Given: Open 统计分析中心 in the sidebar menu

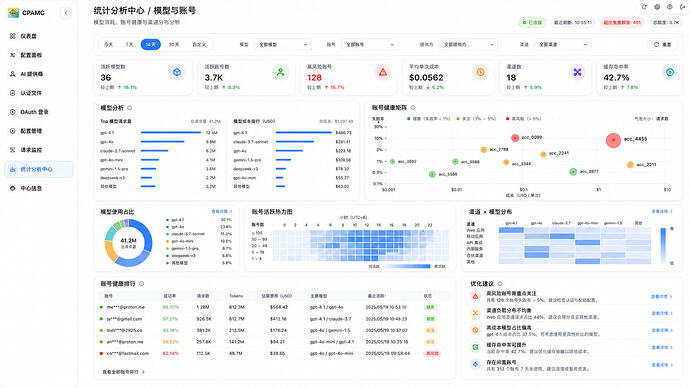Looking at the screenshot, I should click(39, 169).
